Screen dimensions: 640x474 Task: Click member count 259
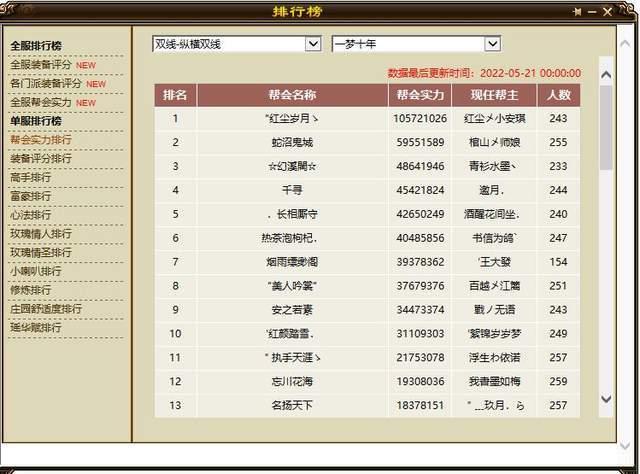[558, 382]
